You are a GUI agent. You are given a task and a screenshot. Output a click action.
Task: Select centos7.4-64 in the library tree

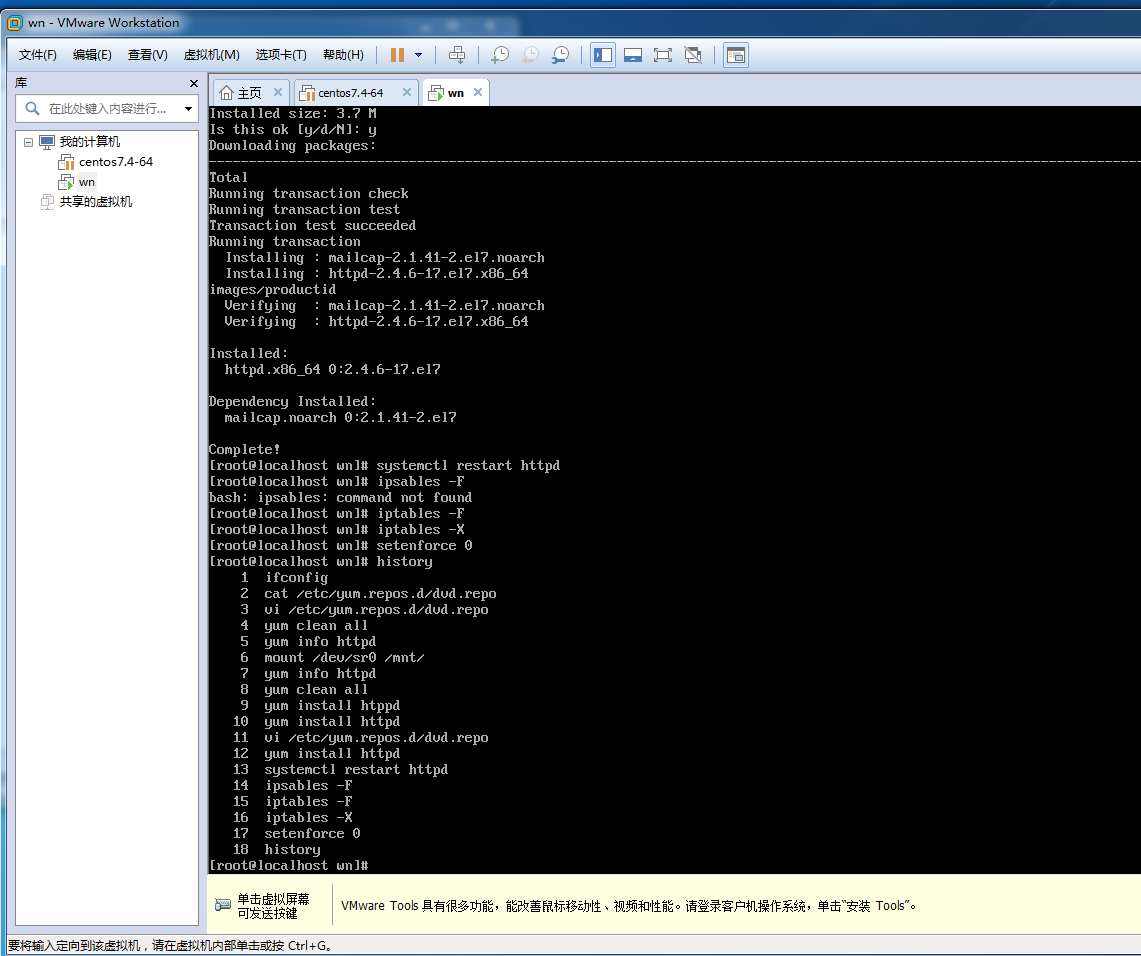(115, 162)
